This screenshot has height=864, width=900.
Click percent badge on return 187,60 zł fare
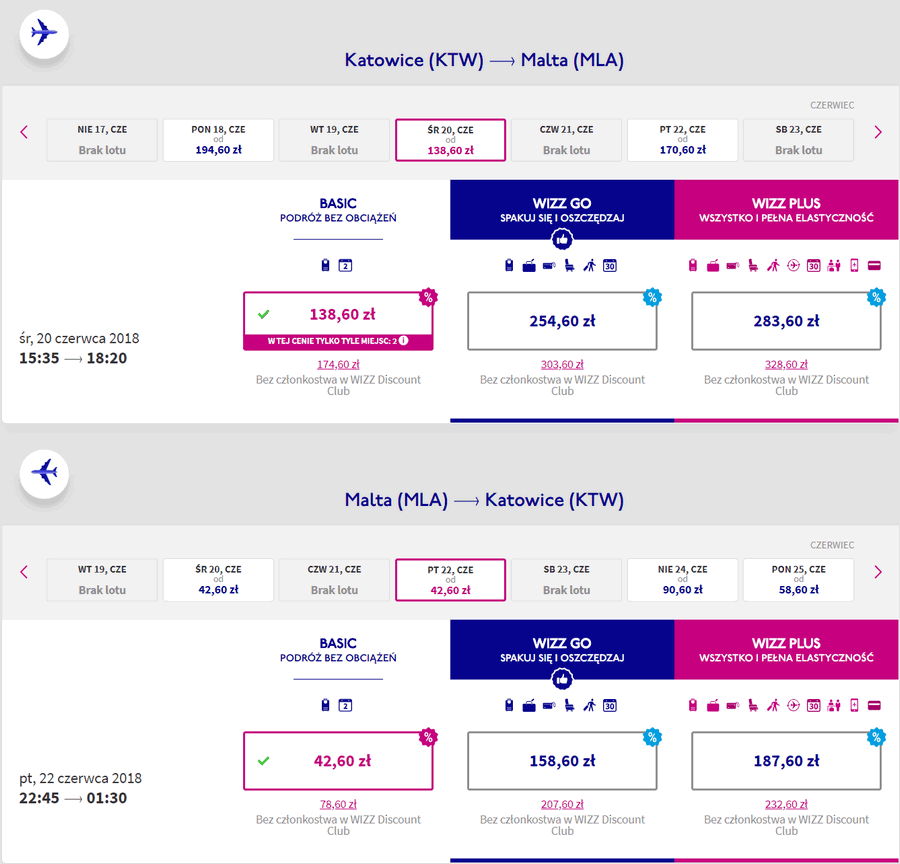click(x=876, y=737)
